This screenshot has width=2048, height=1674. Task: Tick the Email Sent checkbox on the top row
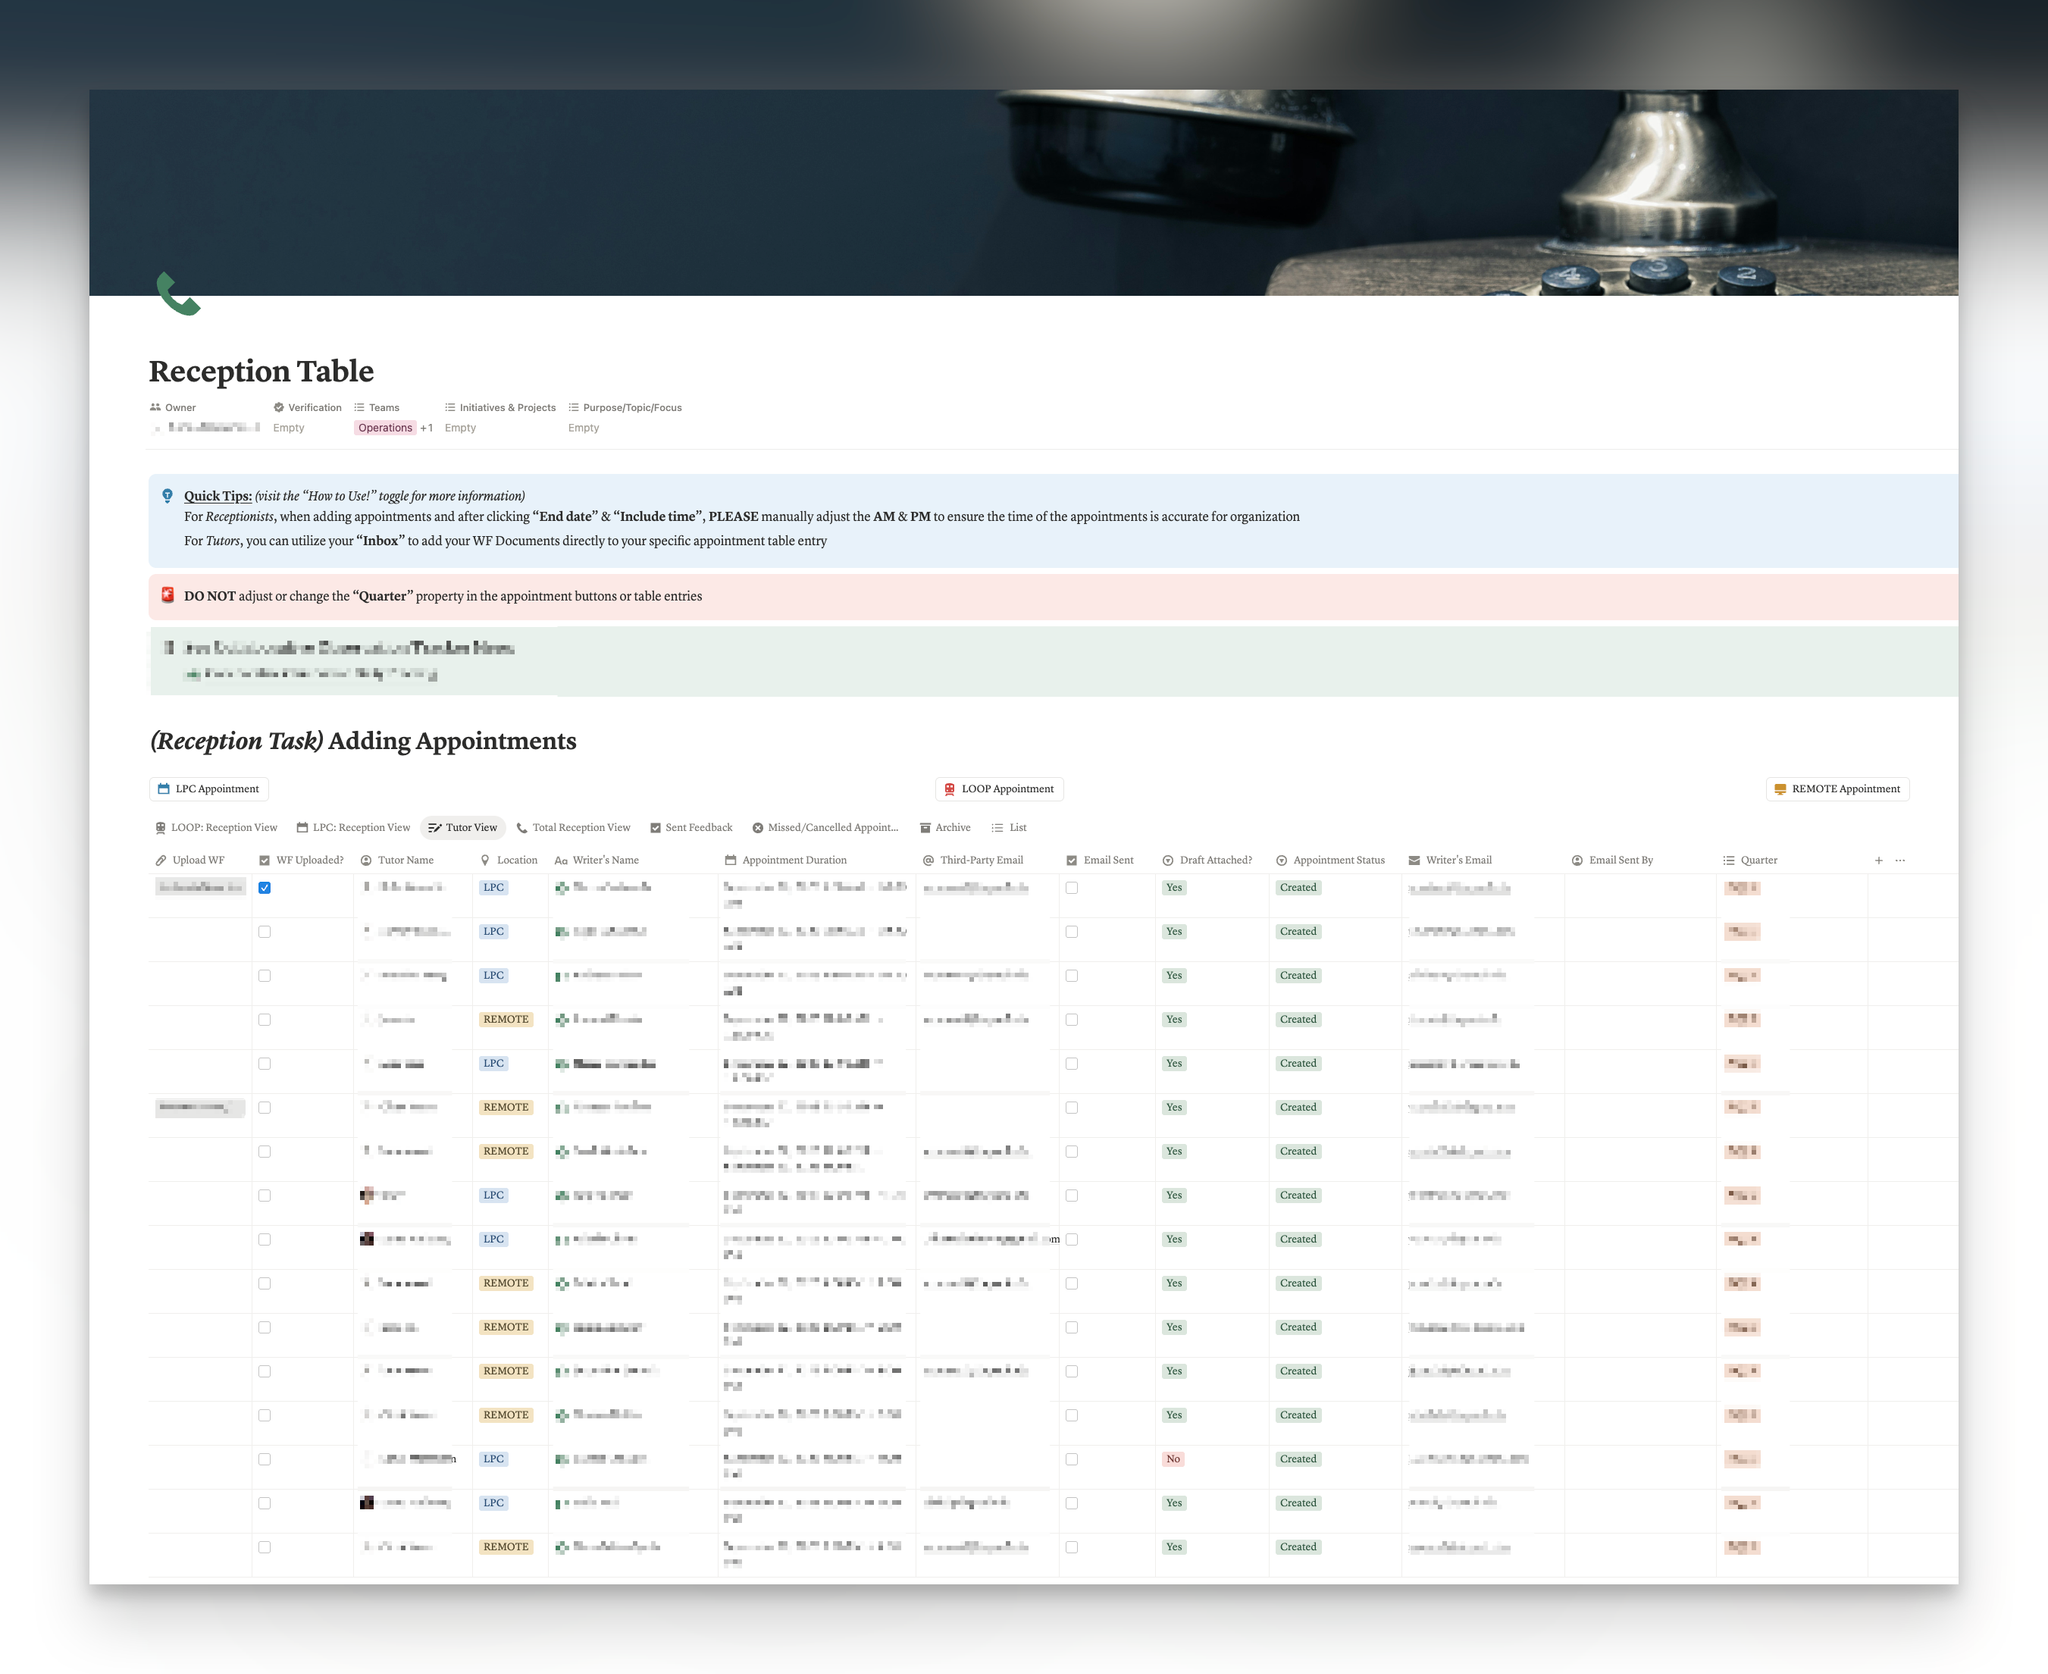tap(1071, 887)
